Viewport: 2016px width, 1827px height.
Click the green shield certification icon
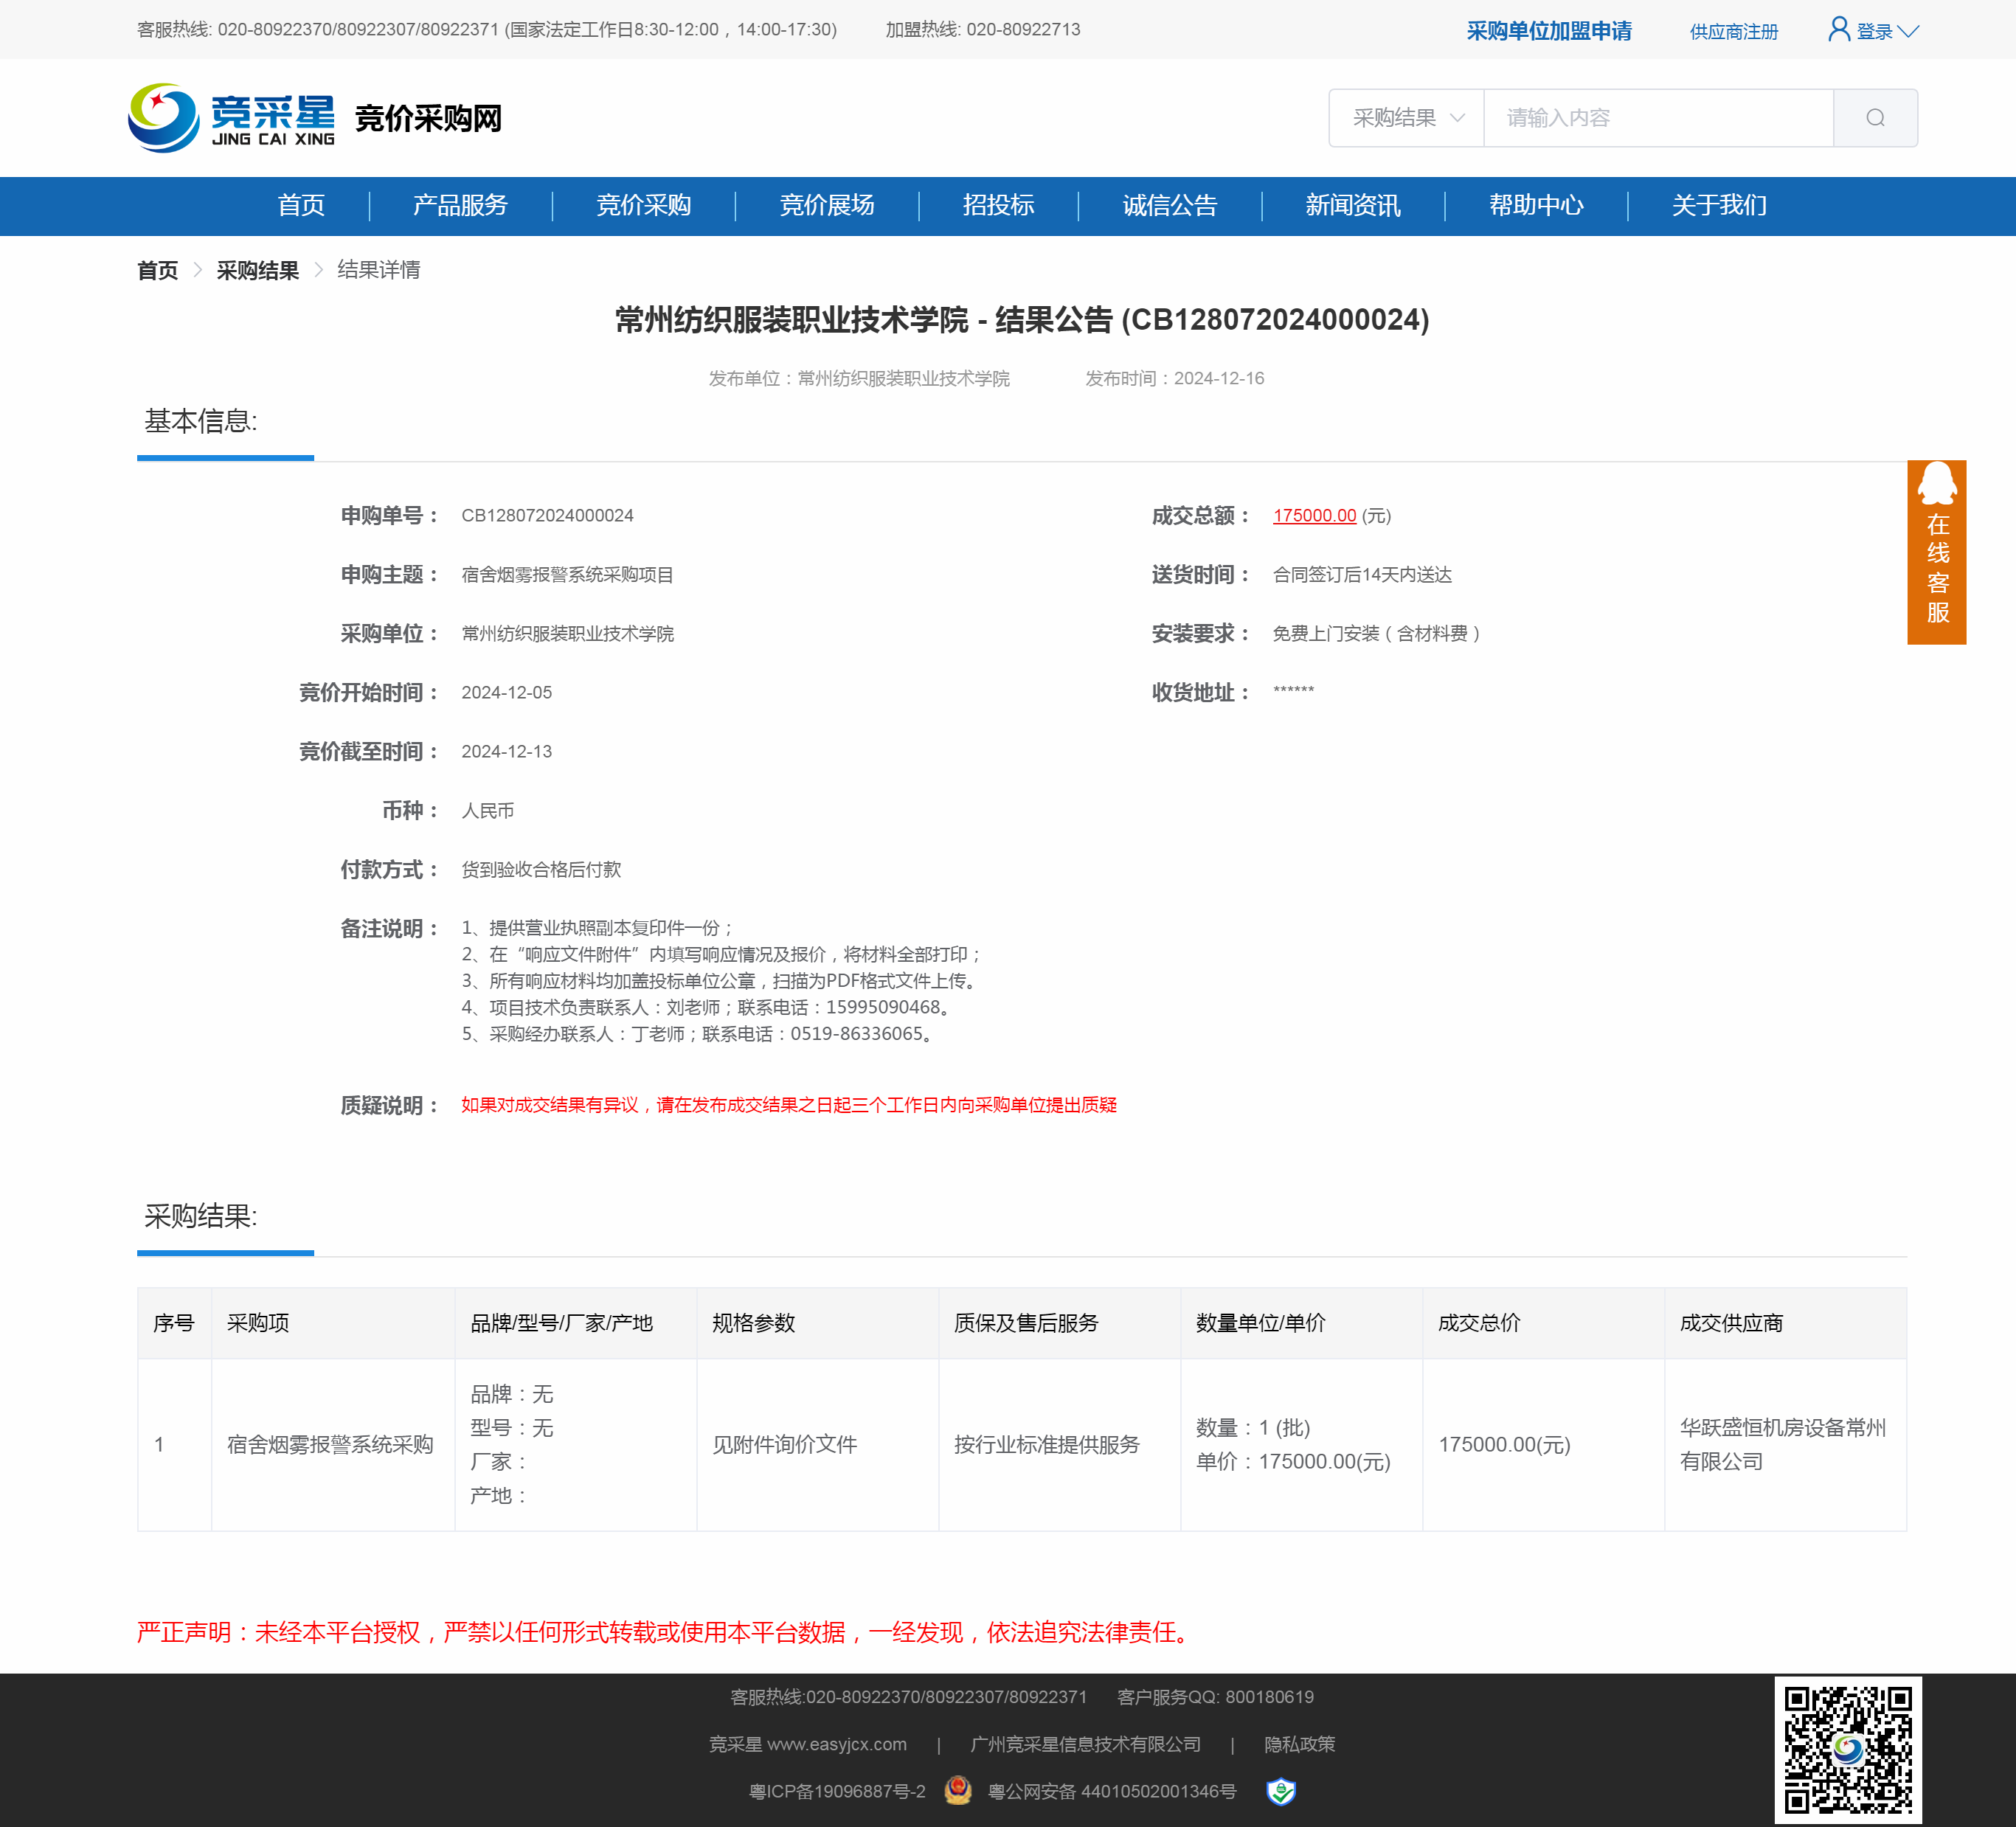pyautogui.click(x=1280, y=1791)
